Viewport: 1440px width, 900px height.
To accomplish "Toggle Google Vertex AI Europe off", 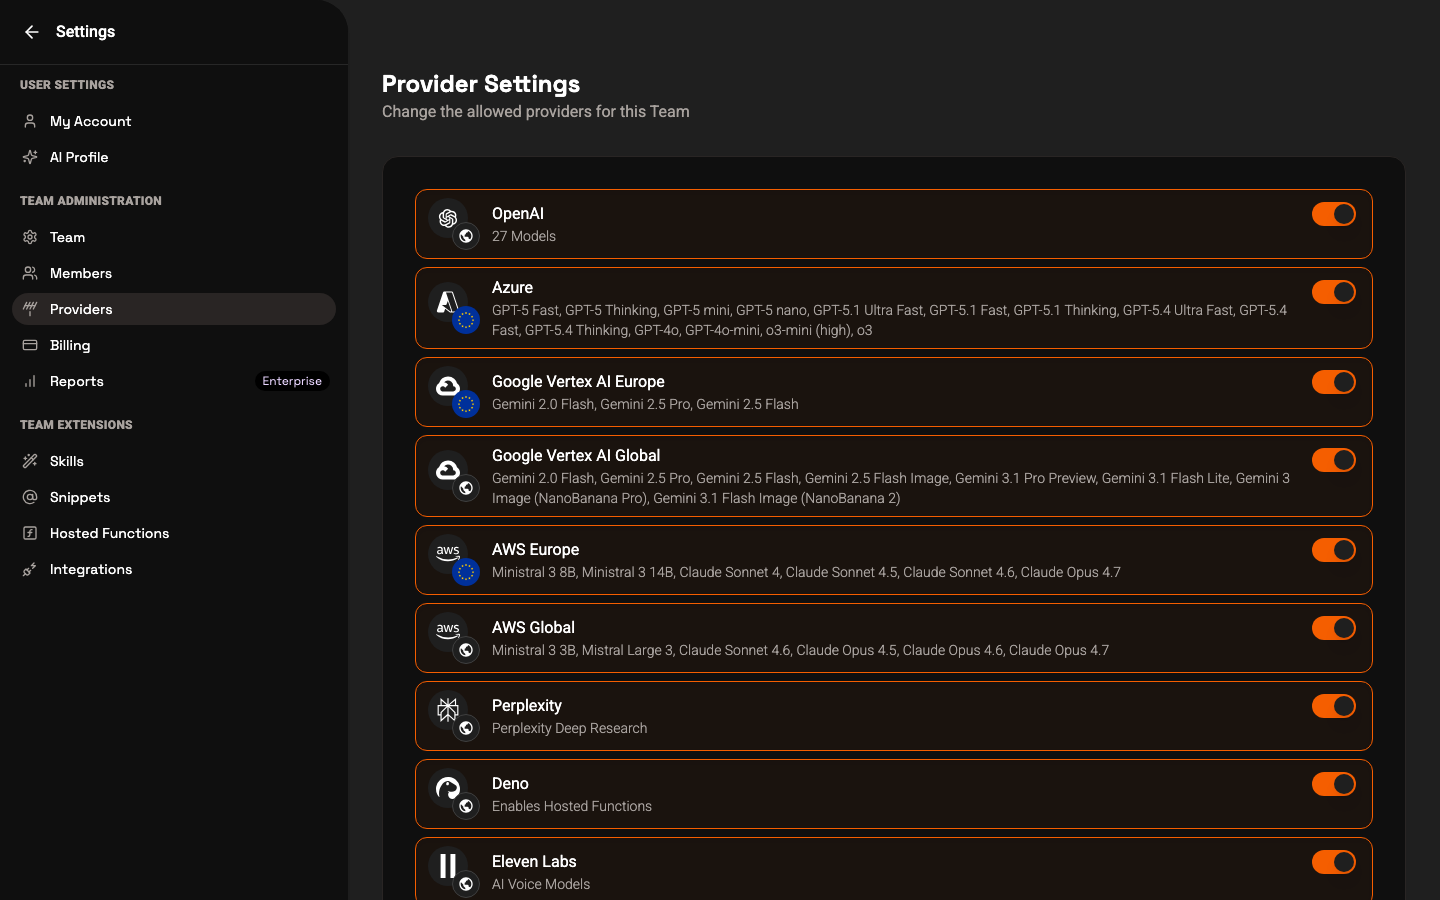I will (x=1334, y=382).
